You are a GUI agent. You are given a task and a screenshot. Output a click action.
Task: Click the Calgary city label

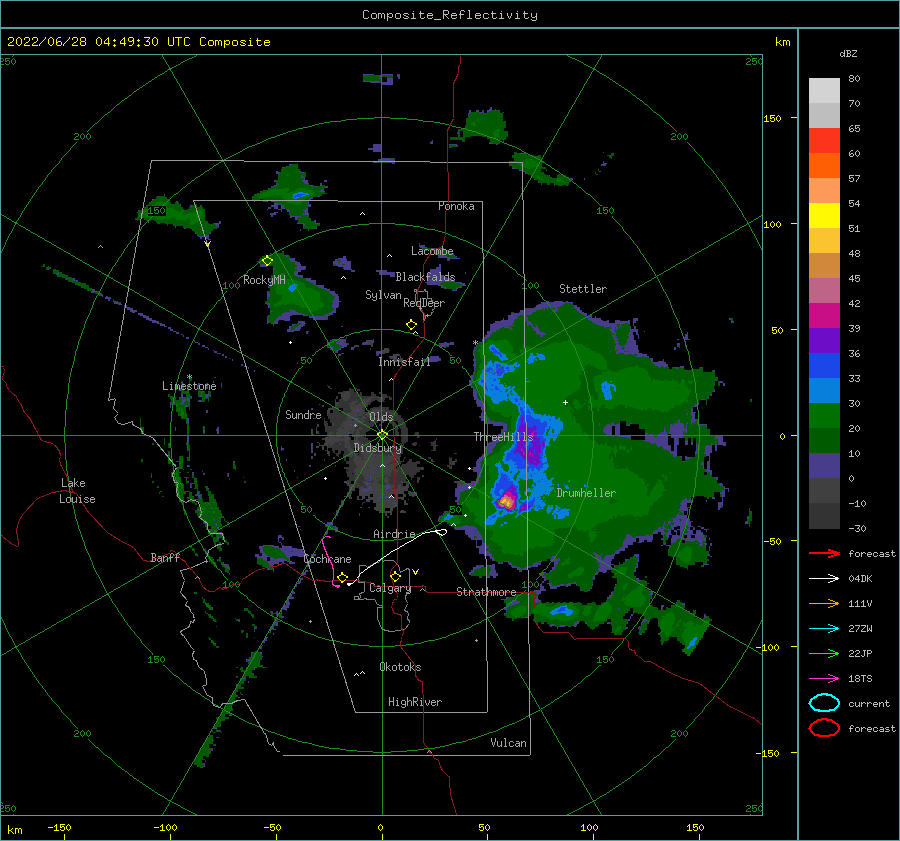(x=390, y=588)
